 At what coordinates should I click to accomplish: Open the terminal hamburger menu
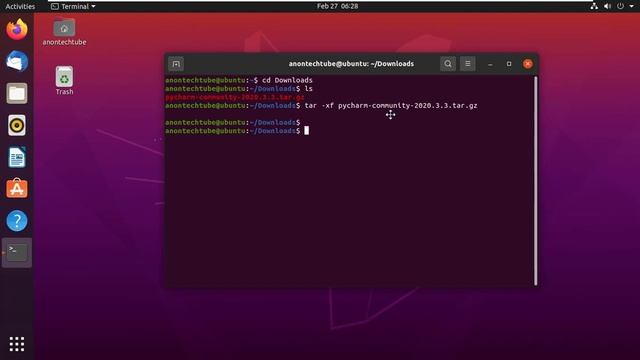[468, 64]
